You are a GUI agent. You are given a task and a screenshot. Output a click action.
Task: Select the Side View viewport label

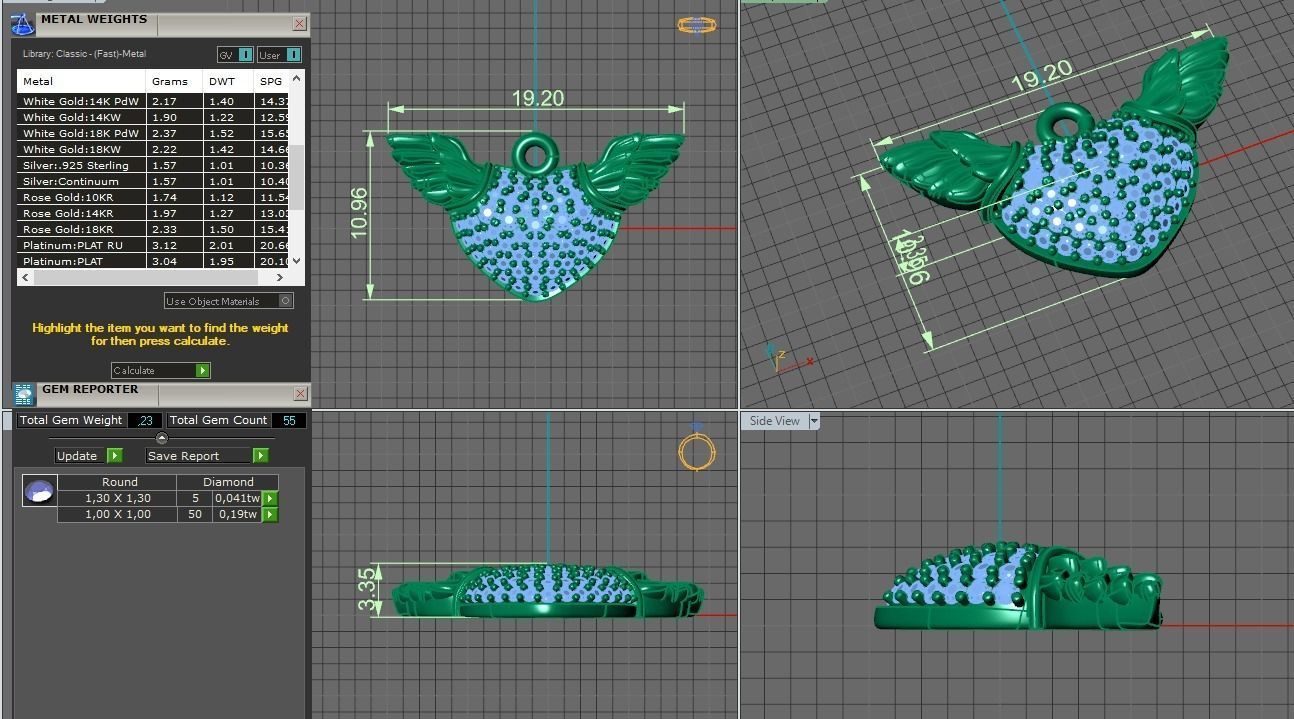click(x=775, y=421)
